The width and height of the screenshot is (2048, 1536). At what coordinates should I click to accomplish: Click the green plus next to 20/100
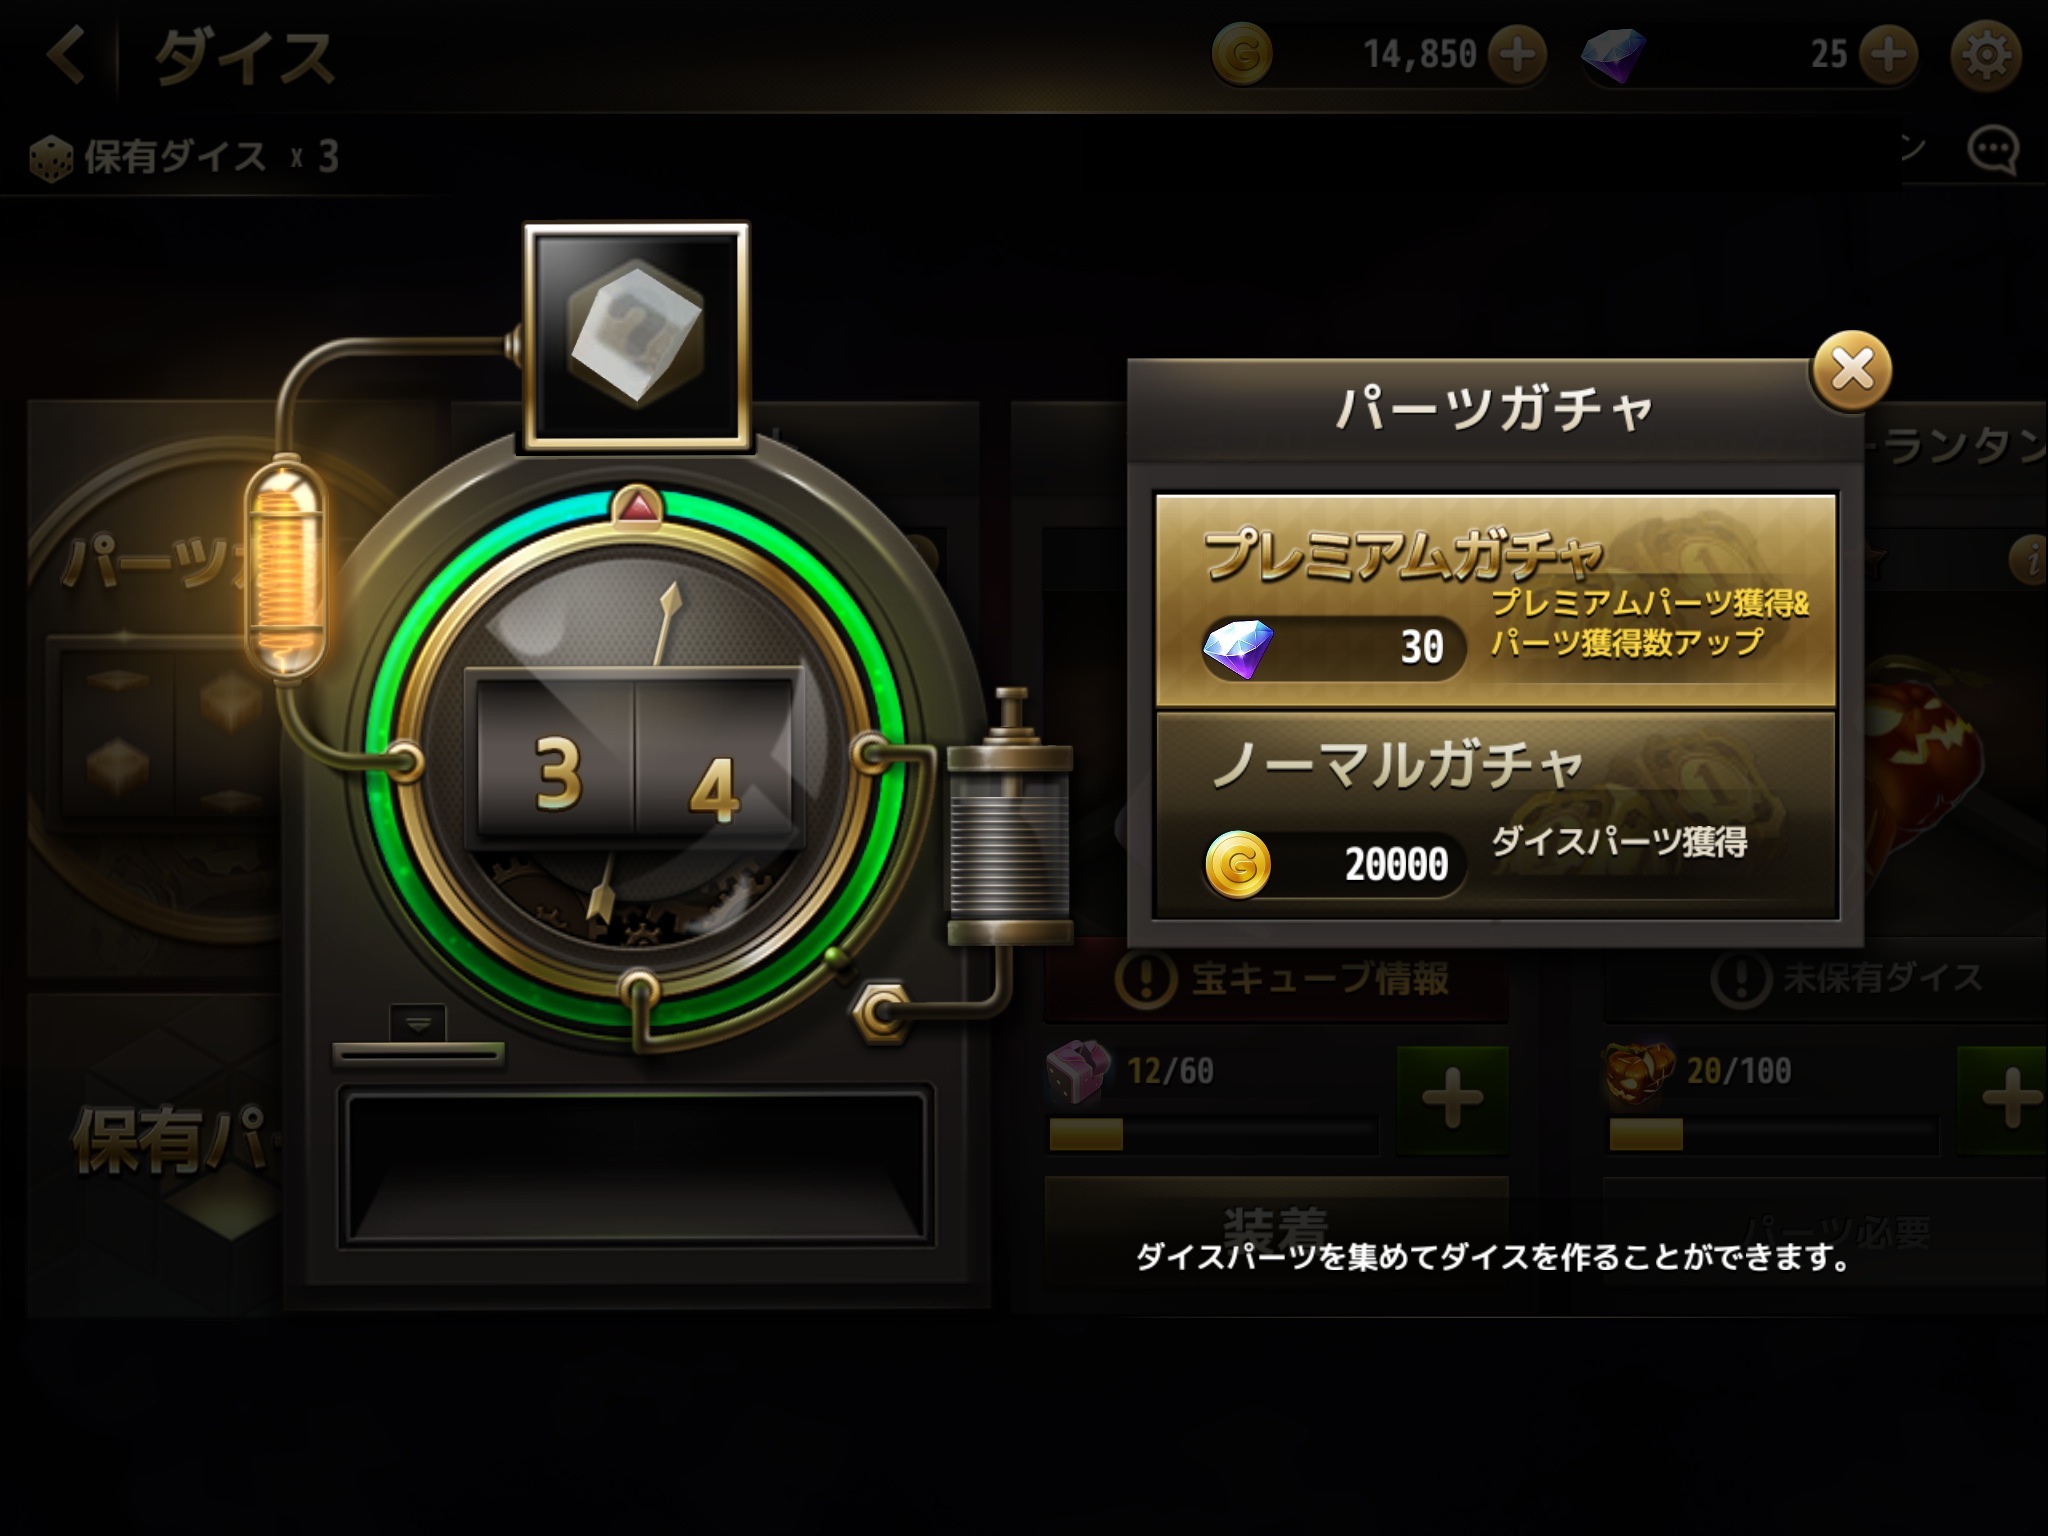pyautogui.click(x=2004, y=1099)
